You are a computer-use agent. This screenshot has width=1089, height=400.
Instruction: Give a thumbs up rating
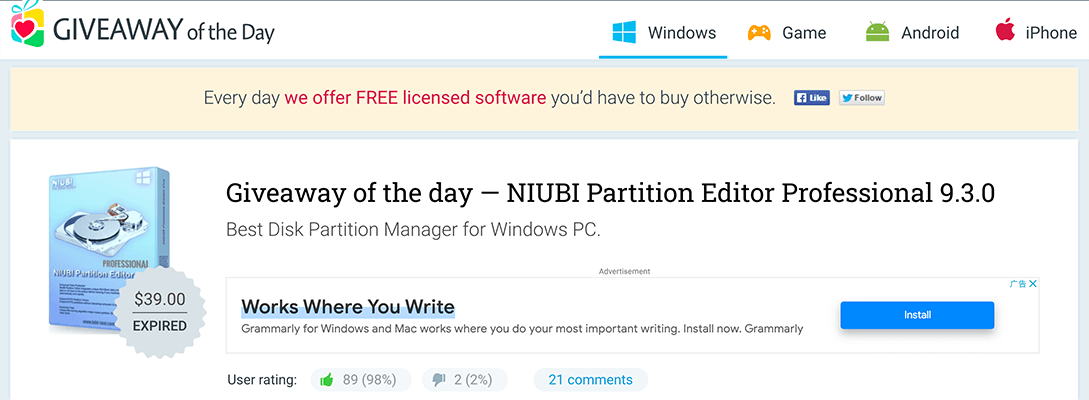(x=326, y=380)
